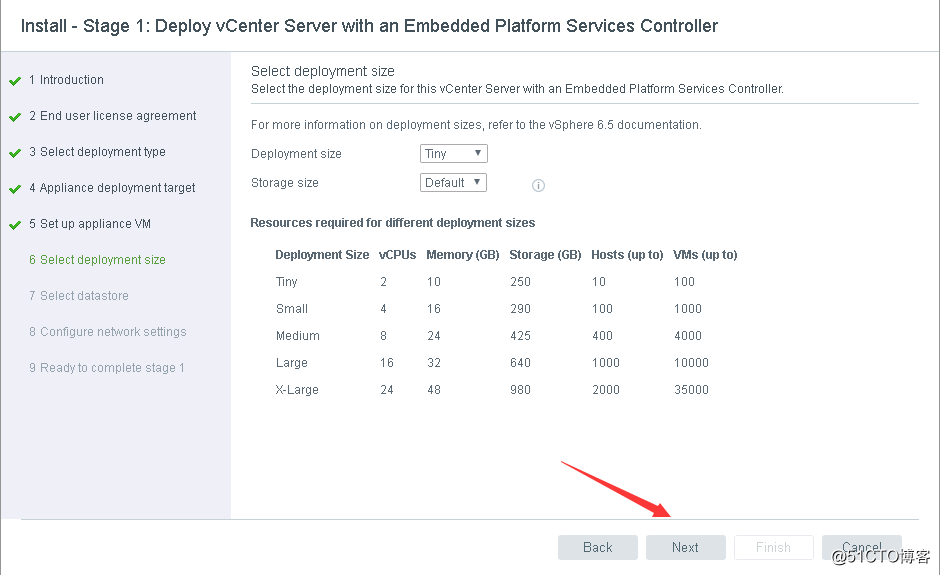Screen dimensions: 940x575
Task: Click the VMs (up to) column header
Action: tap(705, 255)
